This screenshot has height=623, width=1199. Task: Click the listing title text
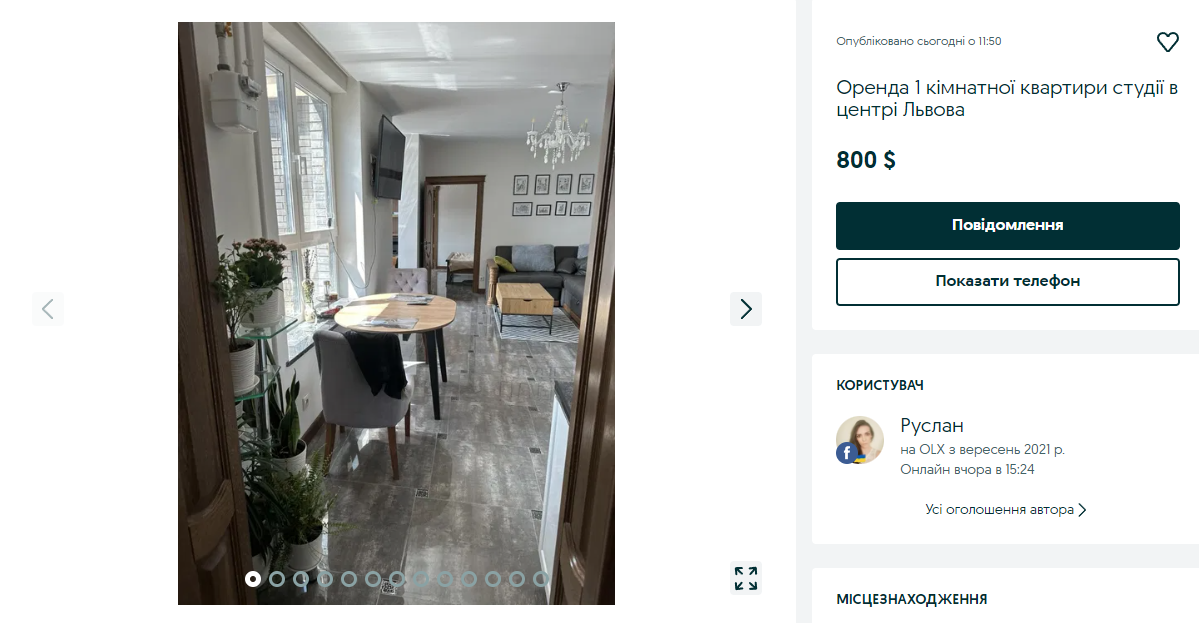pyautogui.click(x=1006, y=99)
